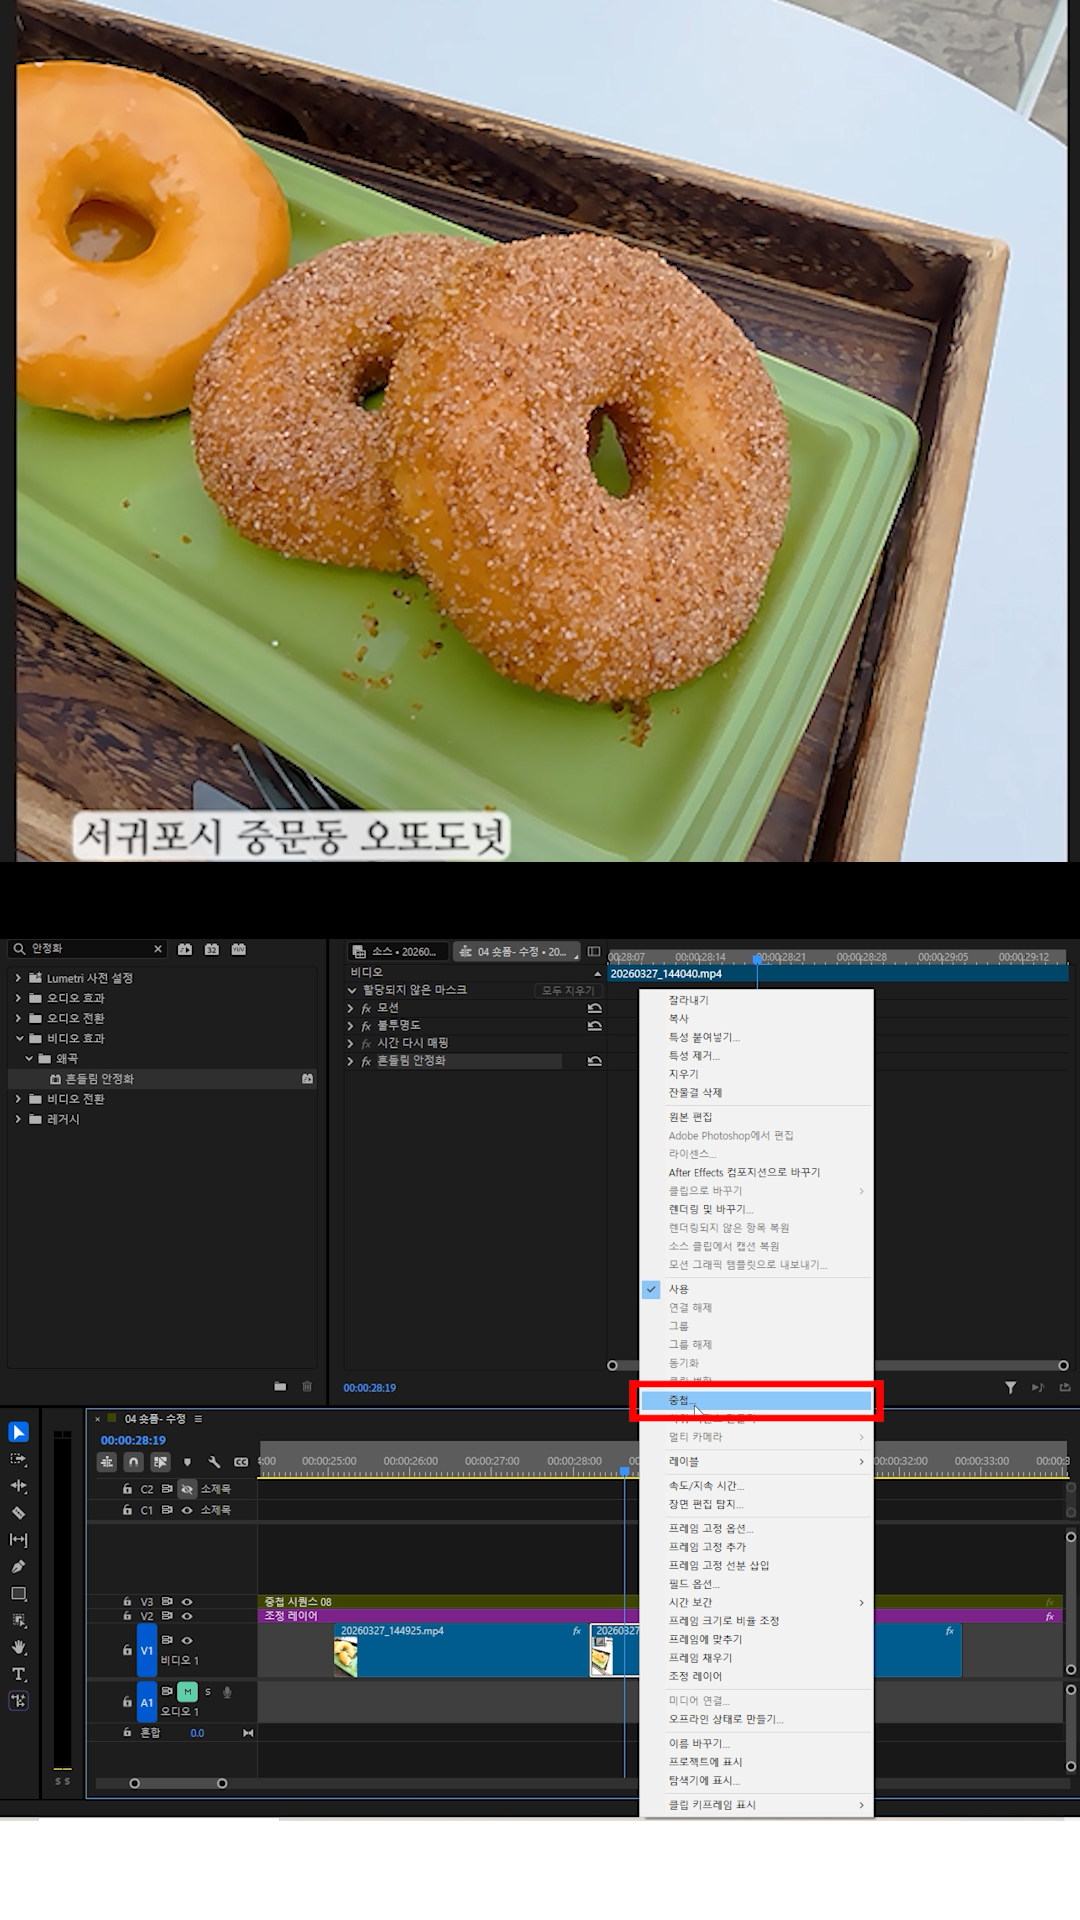Collapse 왜곡 subfolder
The width and height of the screenshot is (1080, 1920).
[29, 1058]
